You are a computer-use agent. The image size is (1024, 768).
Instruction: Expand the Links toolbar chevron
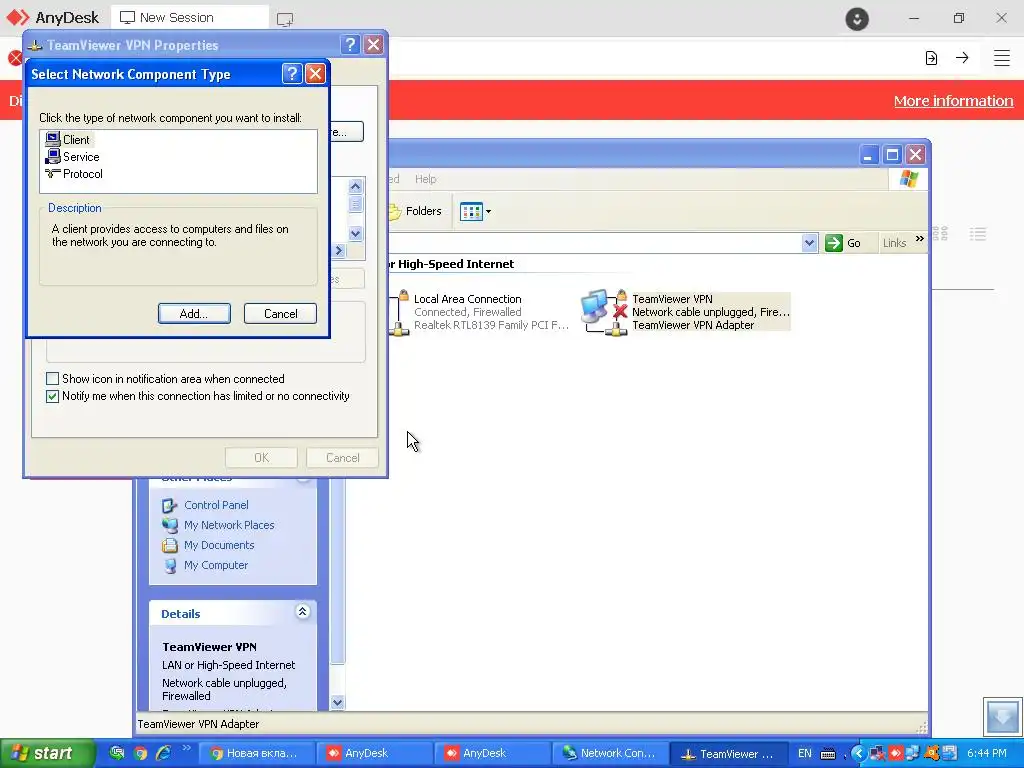(x=920, y=239)
